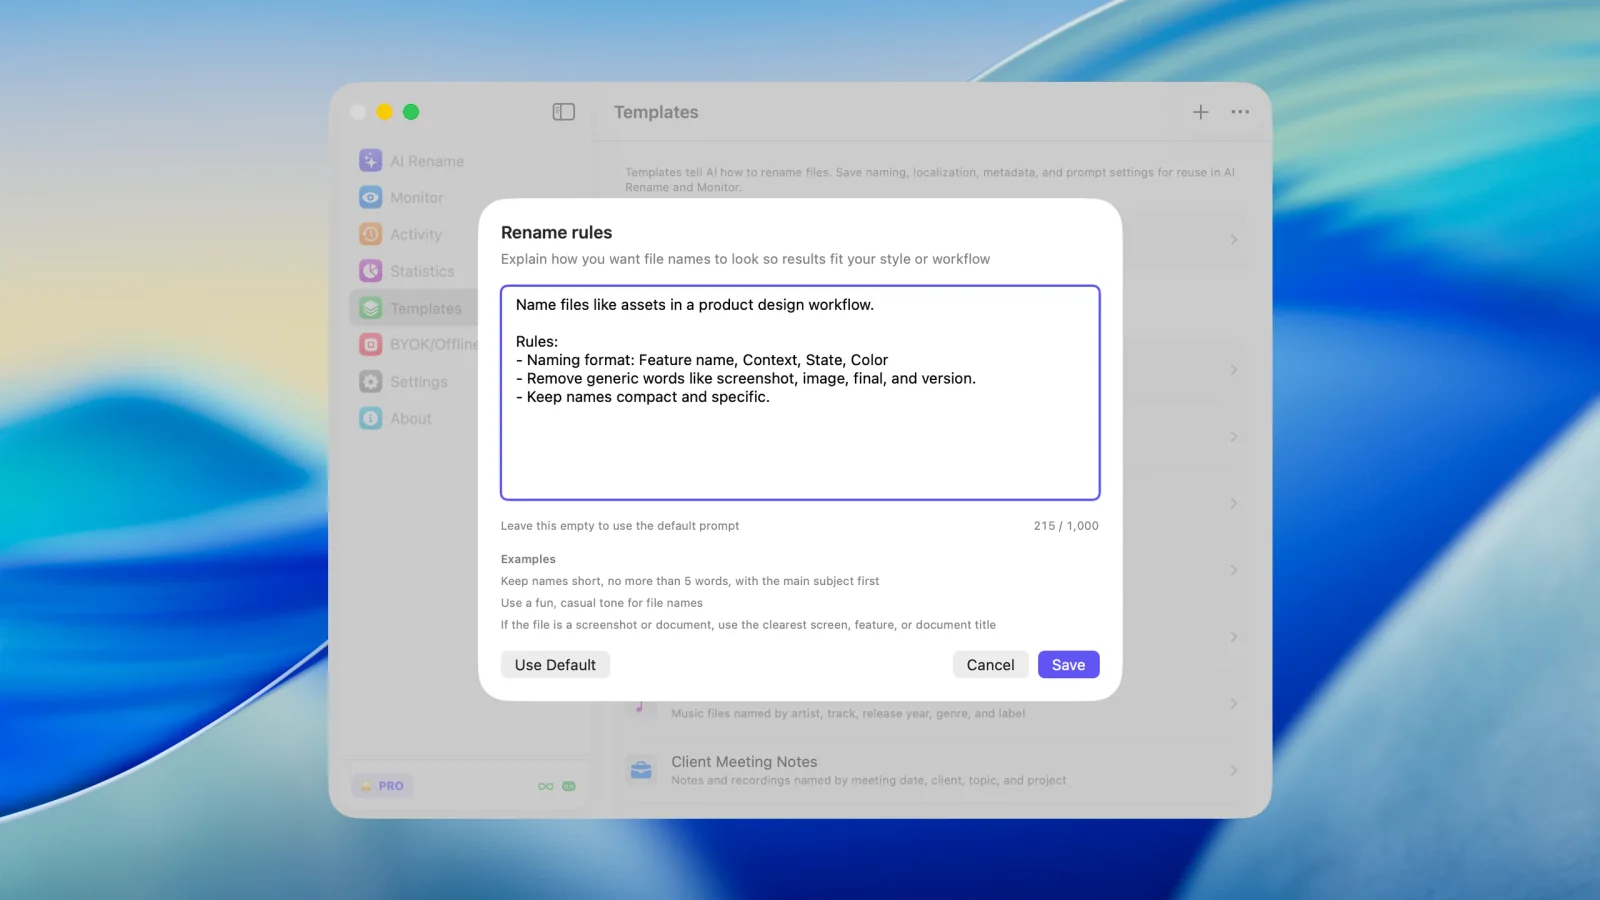The image size is (1600, 900).
Task: Click the infinity icon in sidebar footer
Action: tap(546, 786)
